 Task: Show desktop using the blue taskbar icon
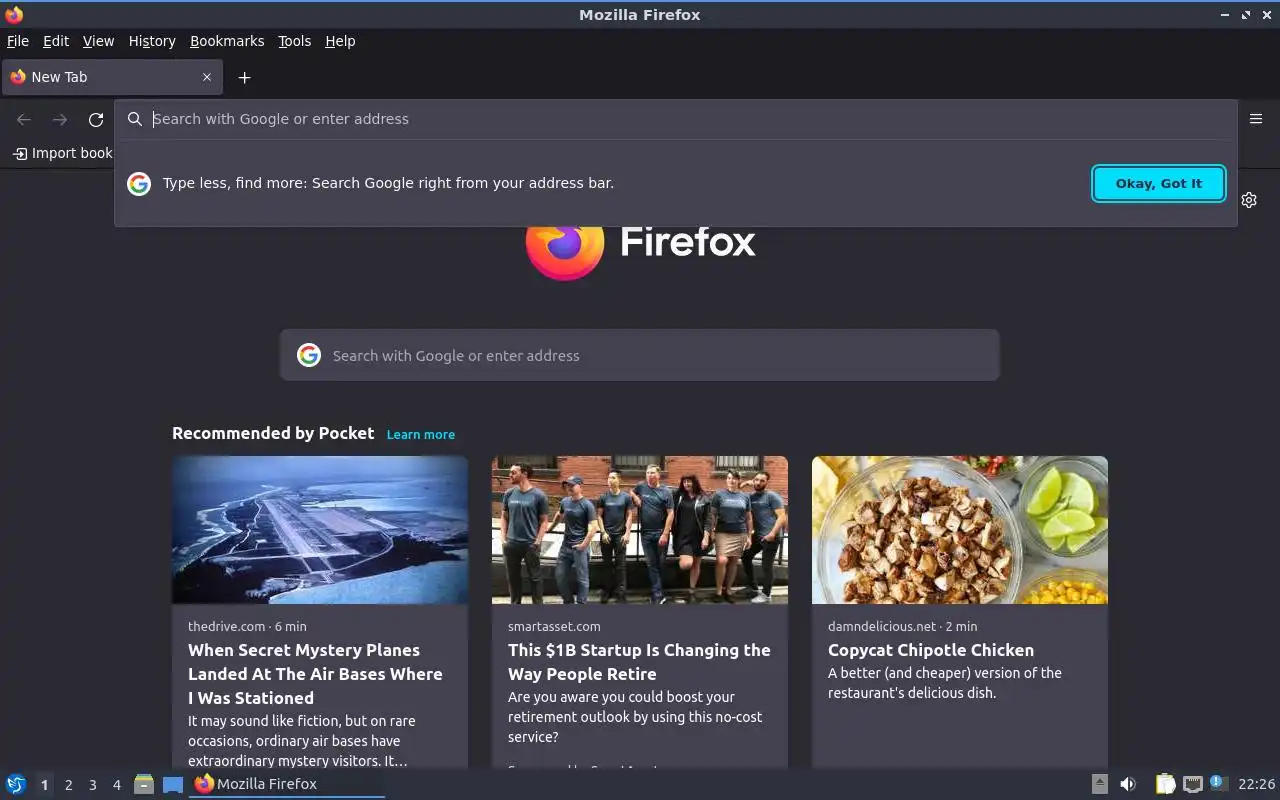(x=173, y=784)
